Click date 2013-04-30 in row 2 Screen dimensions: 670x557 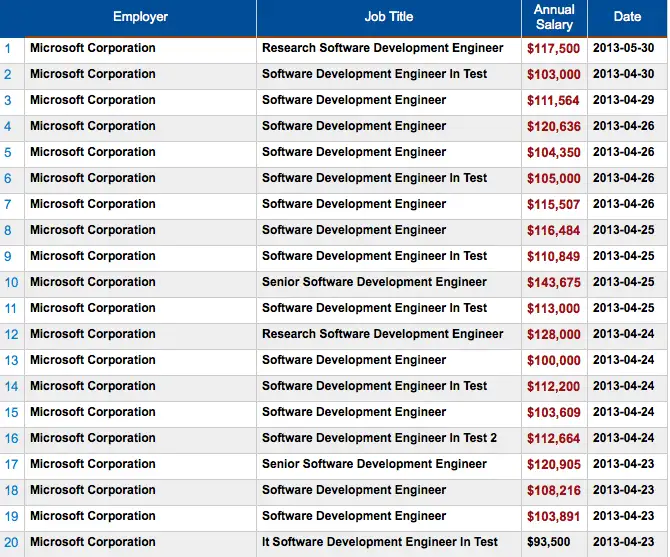(x=623, y=74)
